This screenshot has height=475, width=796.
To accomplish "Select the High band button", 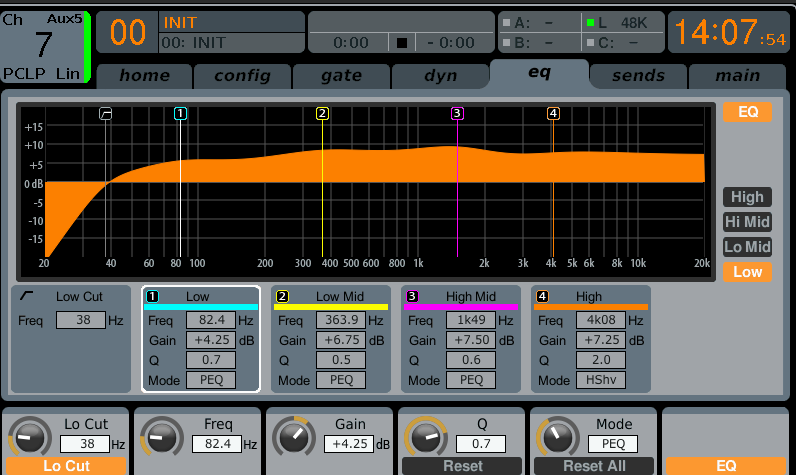I will (x=747, y=197).
